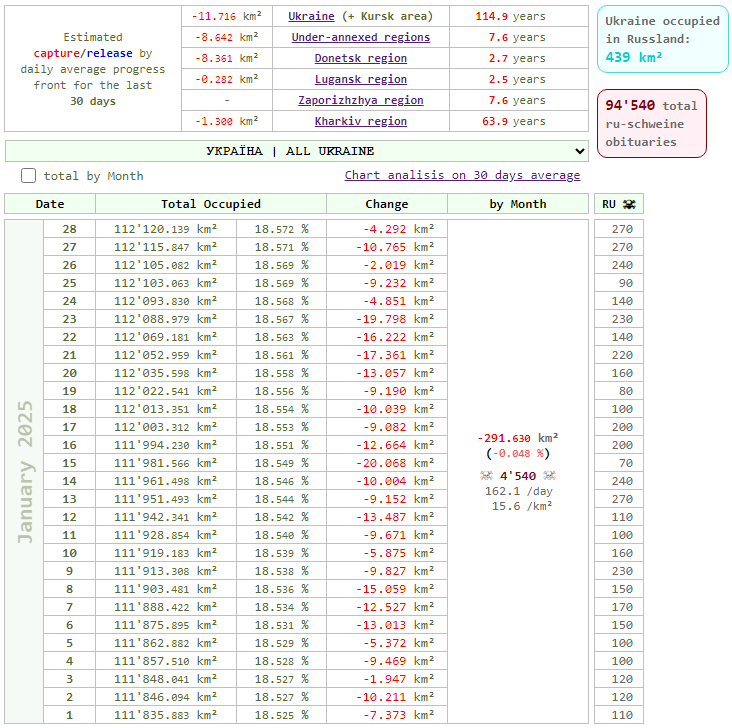
Task: Click the skull icon in RU column header
Action: [628, 204]
